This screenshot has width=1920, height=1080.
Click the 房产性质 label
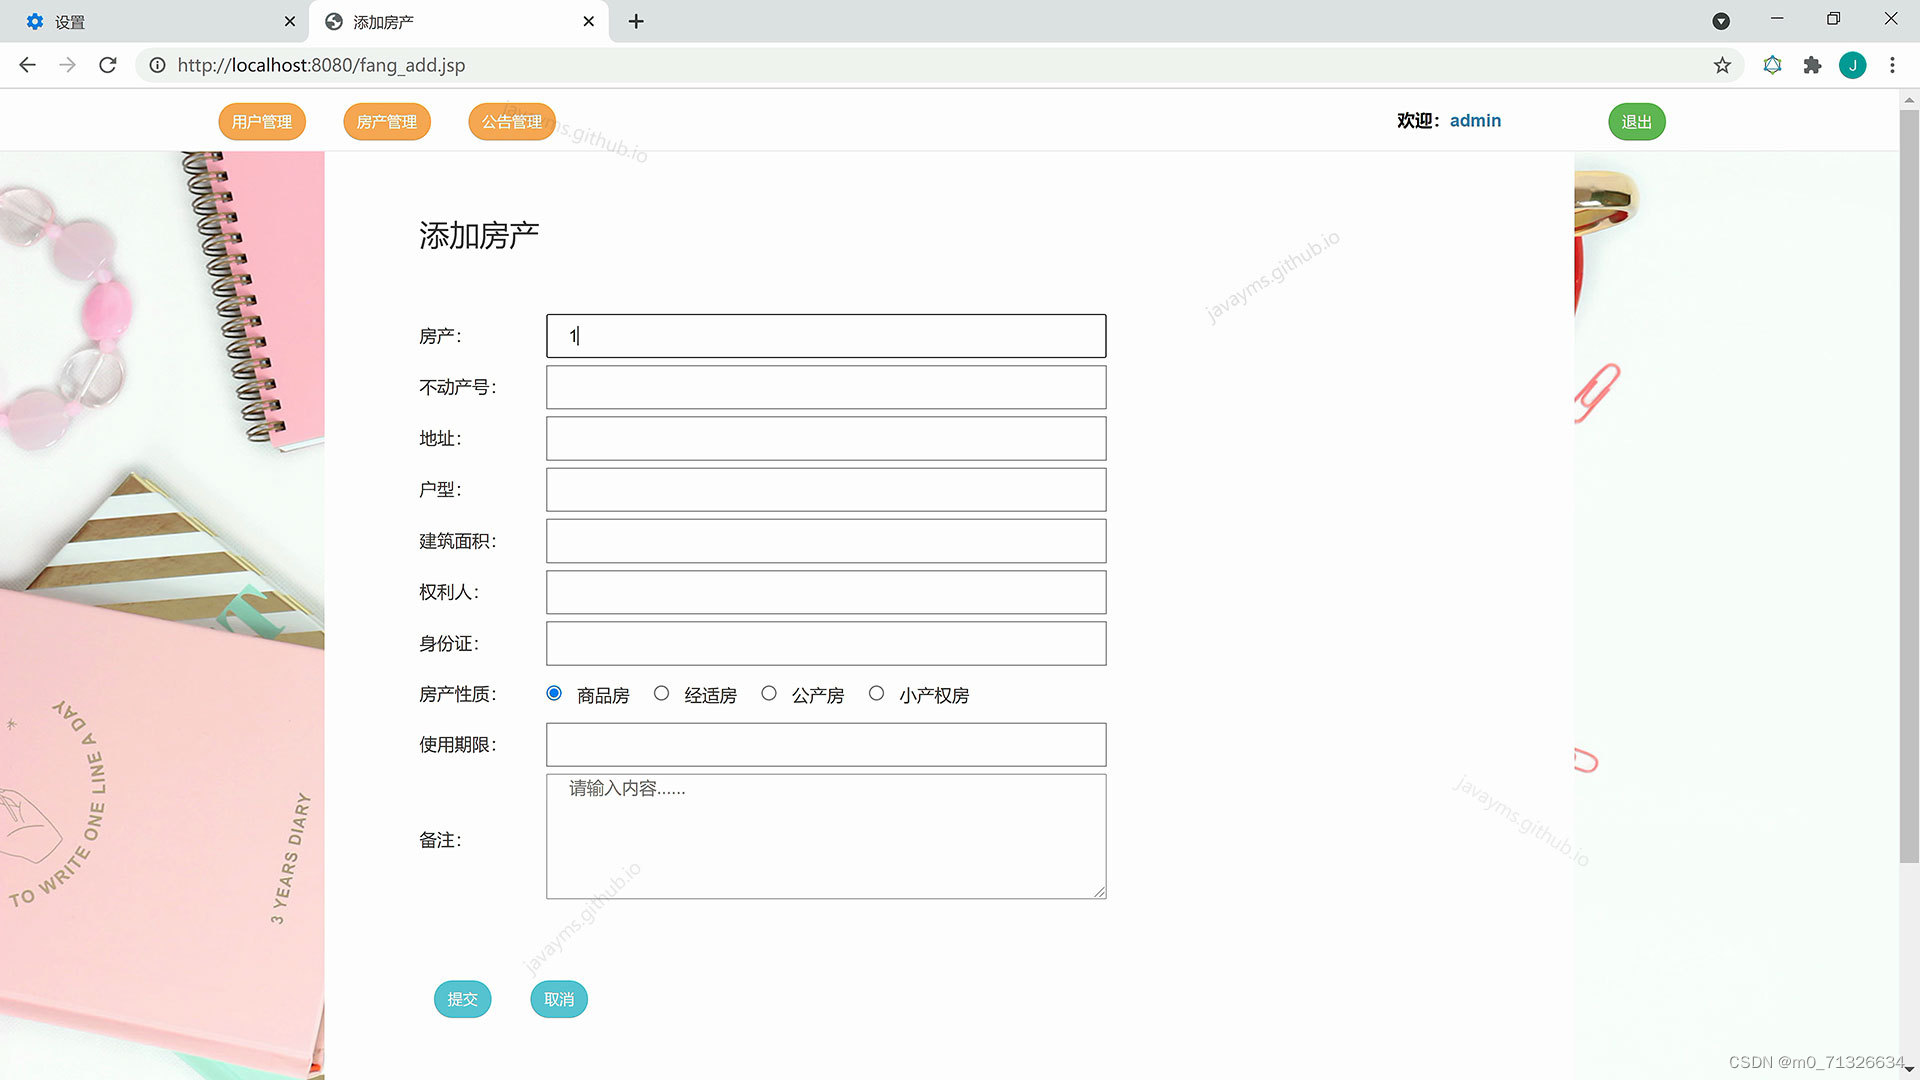coord(457,694)
